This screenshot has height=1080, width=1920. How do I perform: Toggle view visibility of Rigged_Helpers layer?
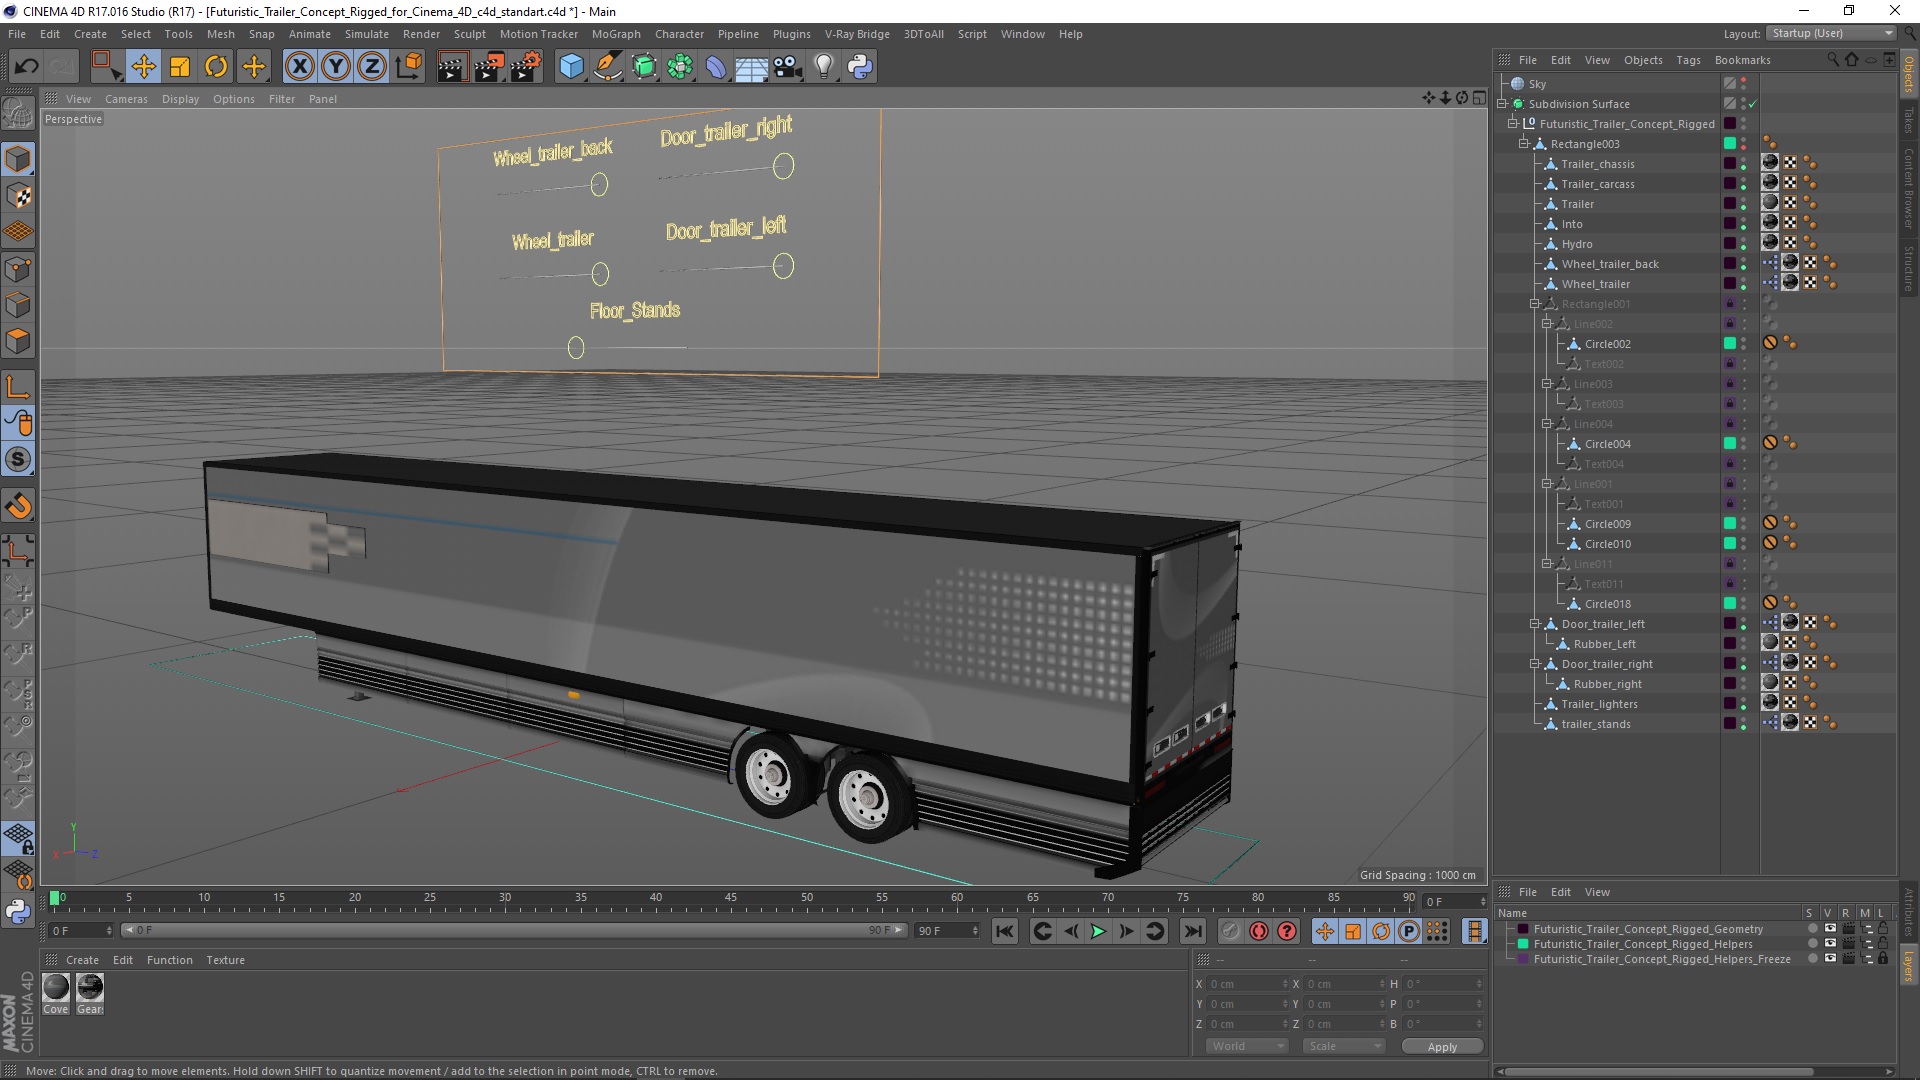(x=1830, y=944)
